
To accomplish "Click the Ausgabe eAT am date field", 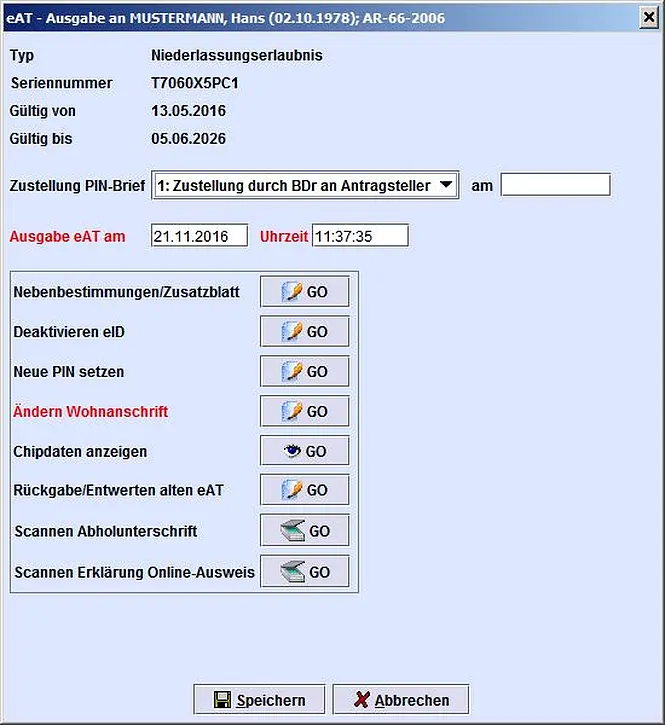I will (x=199, y=236).
